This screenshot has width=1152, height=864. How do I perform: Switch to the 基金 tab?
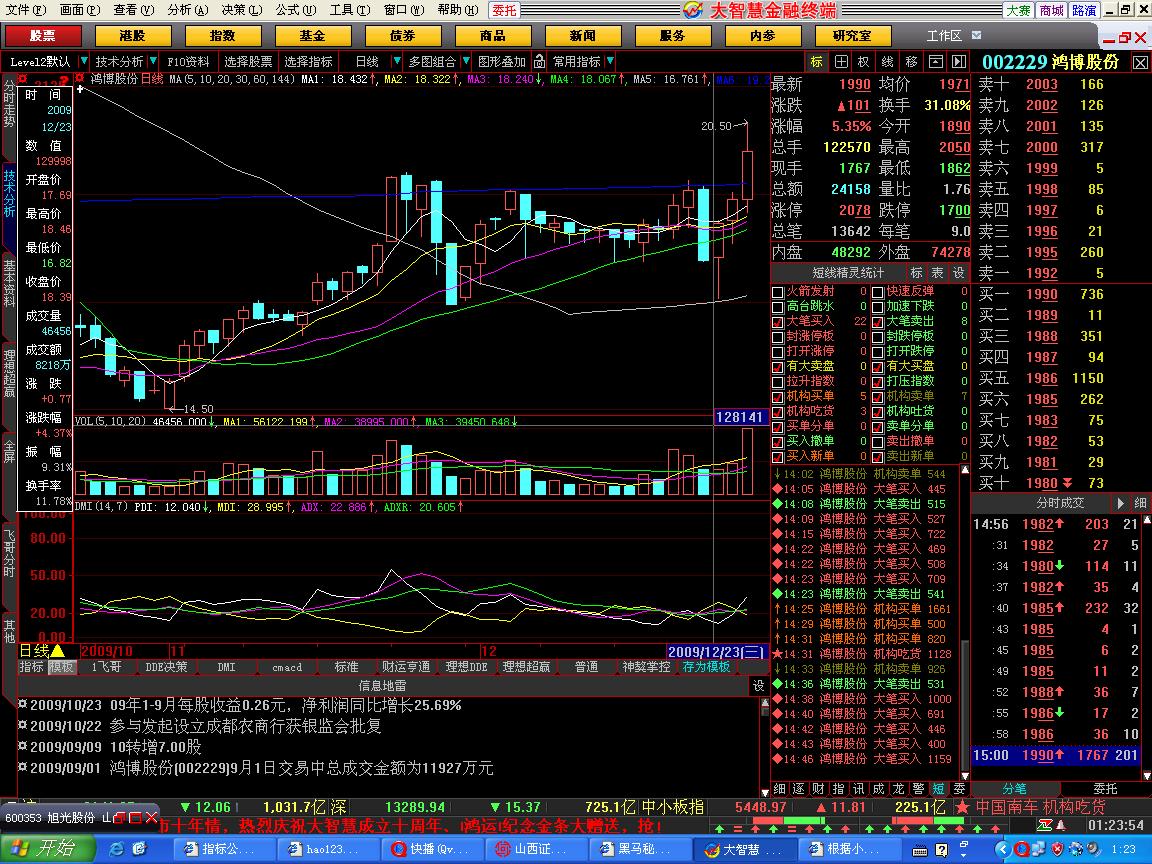tap(312, 35)
